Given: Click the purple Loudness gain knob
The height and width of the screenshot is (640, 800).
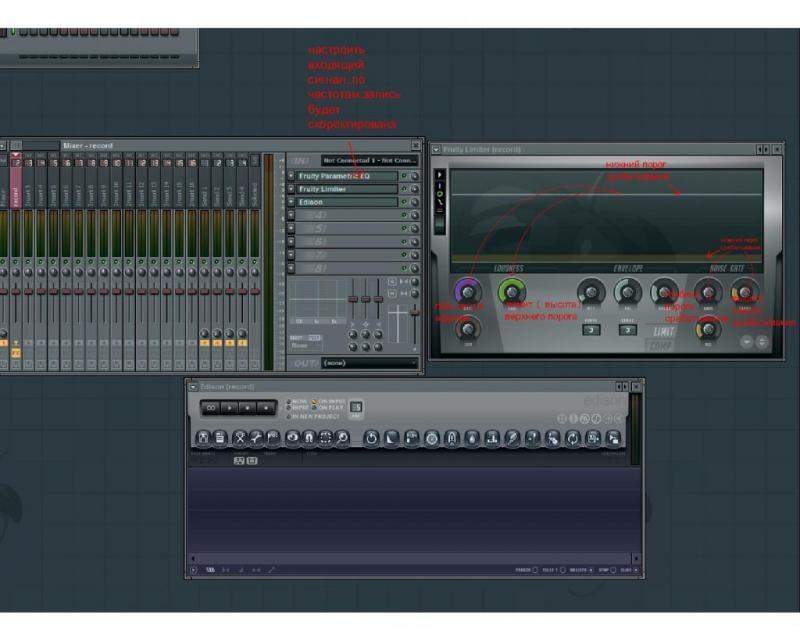Looking at the screenshot, I should 466,291.
